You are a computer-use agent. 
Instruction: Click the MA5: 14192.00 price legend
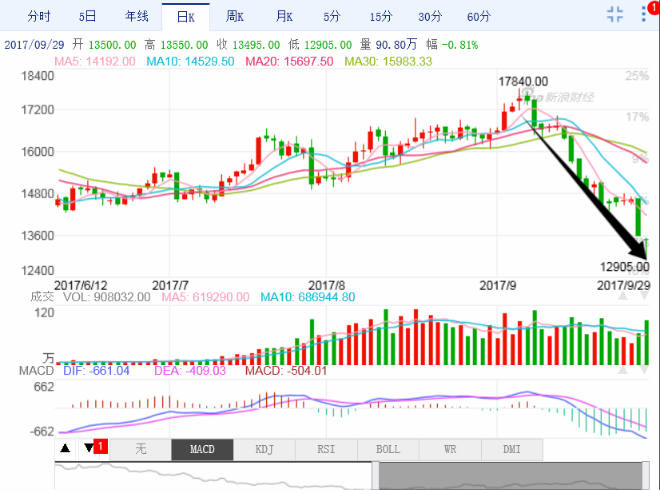pos(95,61)
